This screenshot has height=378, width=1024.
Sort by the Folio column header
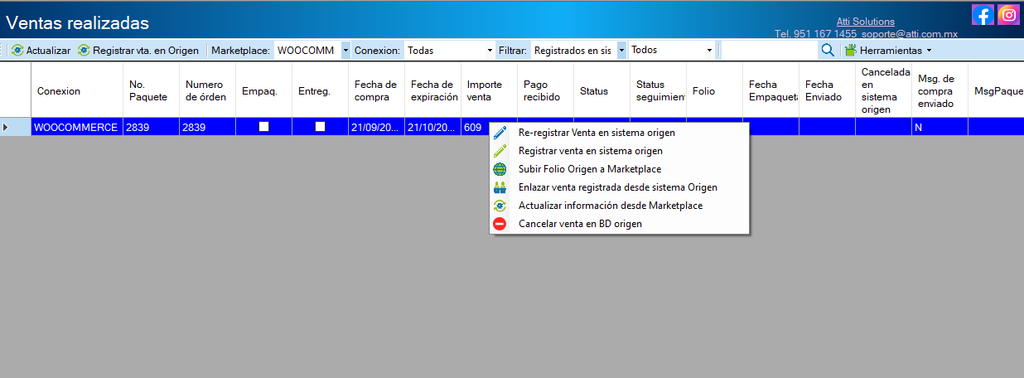pos(714,91)
